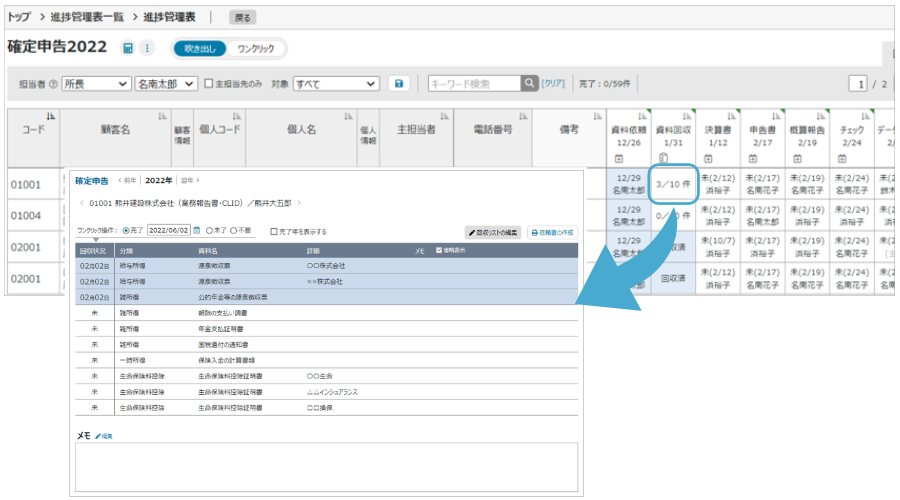
Task: Open the 名南太郎 staff dropdown
Action: (167, 84)
